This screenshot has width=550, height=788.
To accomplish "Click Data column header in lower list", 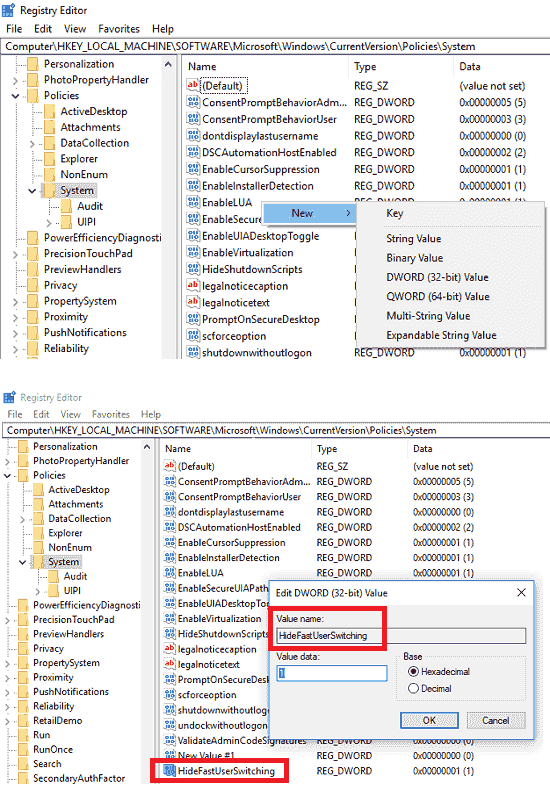I will 423,448.
